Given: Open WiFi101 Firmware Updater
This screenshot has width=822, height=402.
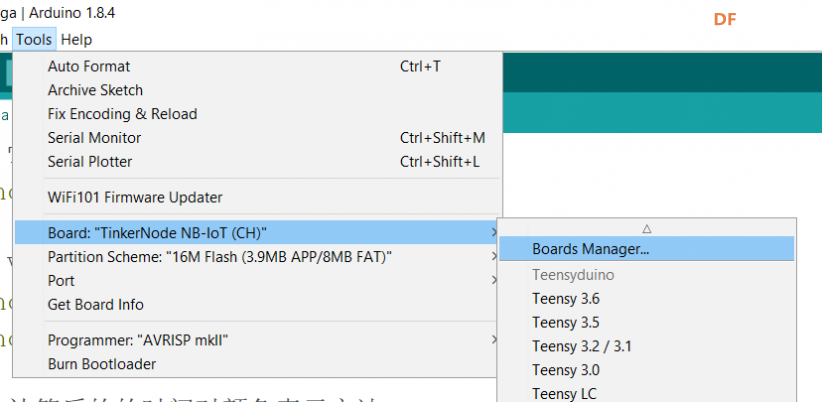Looking at the screenshot, I should [x=257, y=198].
